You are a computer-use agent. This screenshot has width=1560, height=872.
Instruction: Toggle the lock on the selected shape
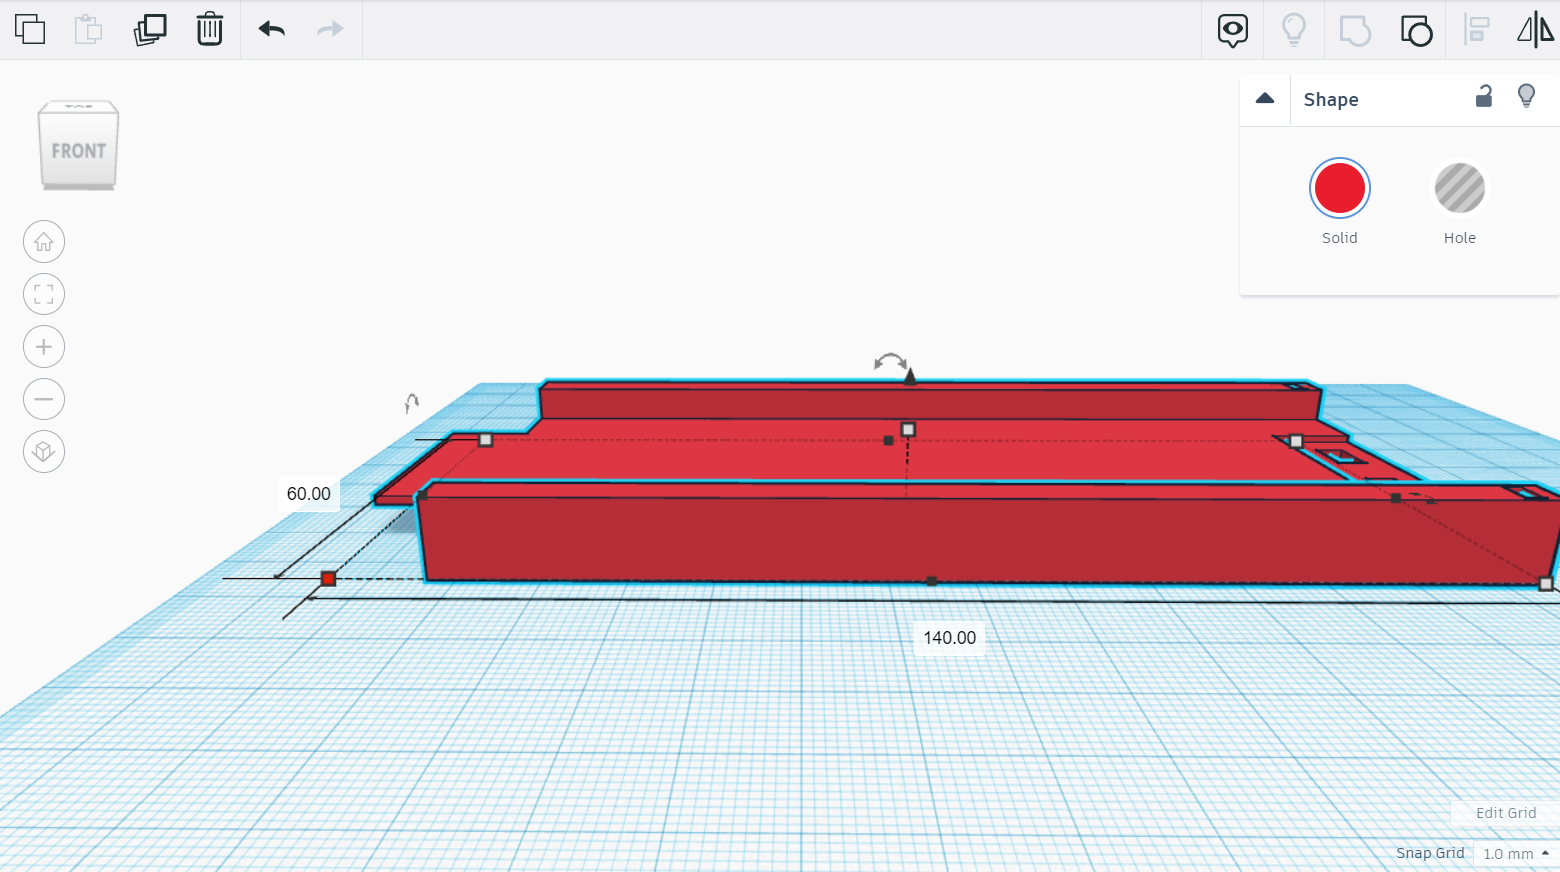pos(1484,96)
